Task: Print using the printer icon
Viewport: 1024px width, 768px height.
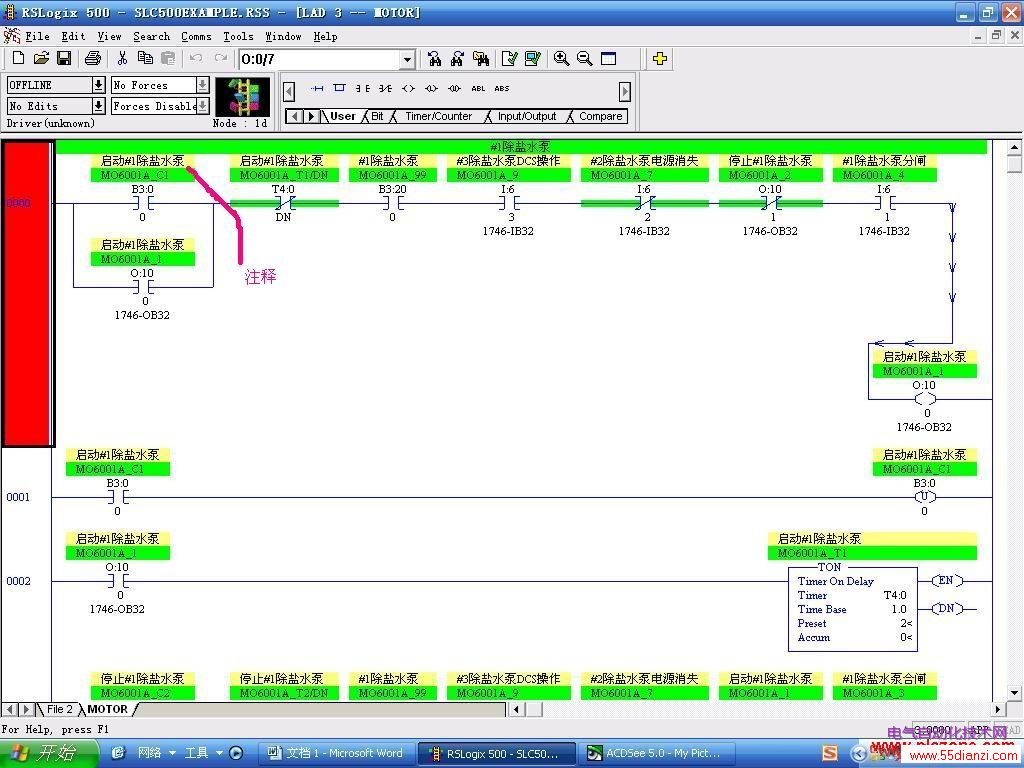Action: (93, 59)
